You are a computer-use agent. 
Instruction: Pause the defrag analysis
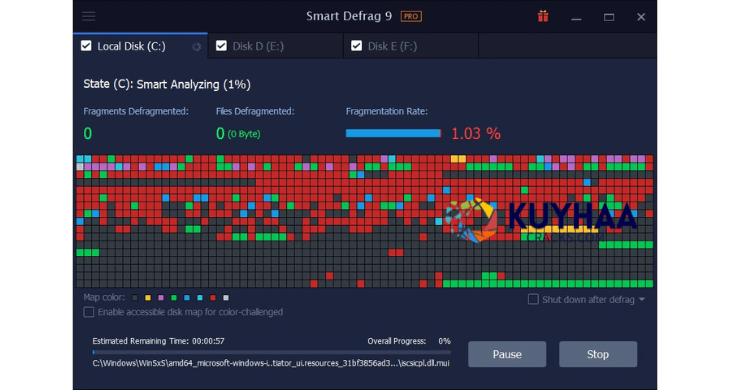pyautogui.click(x=507, y=354)
